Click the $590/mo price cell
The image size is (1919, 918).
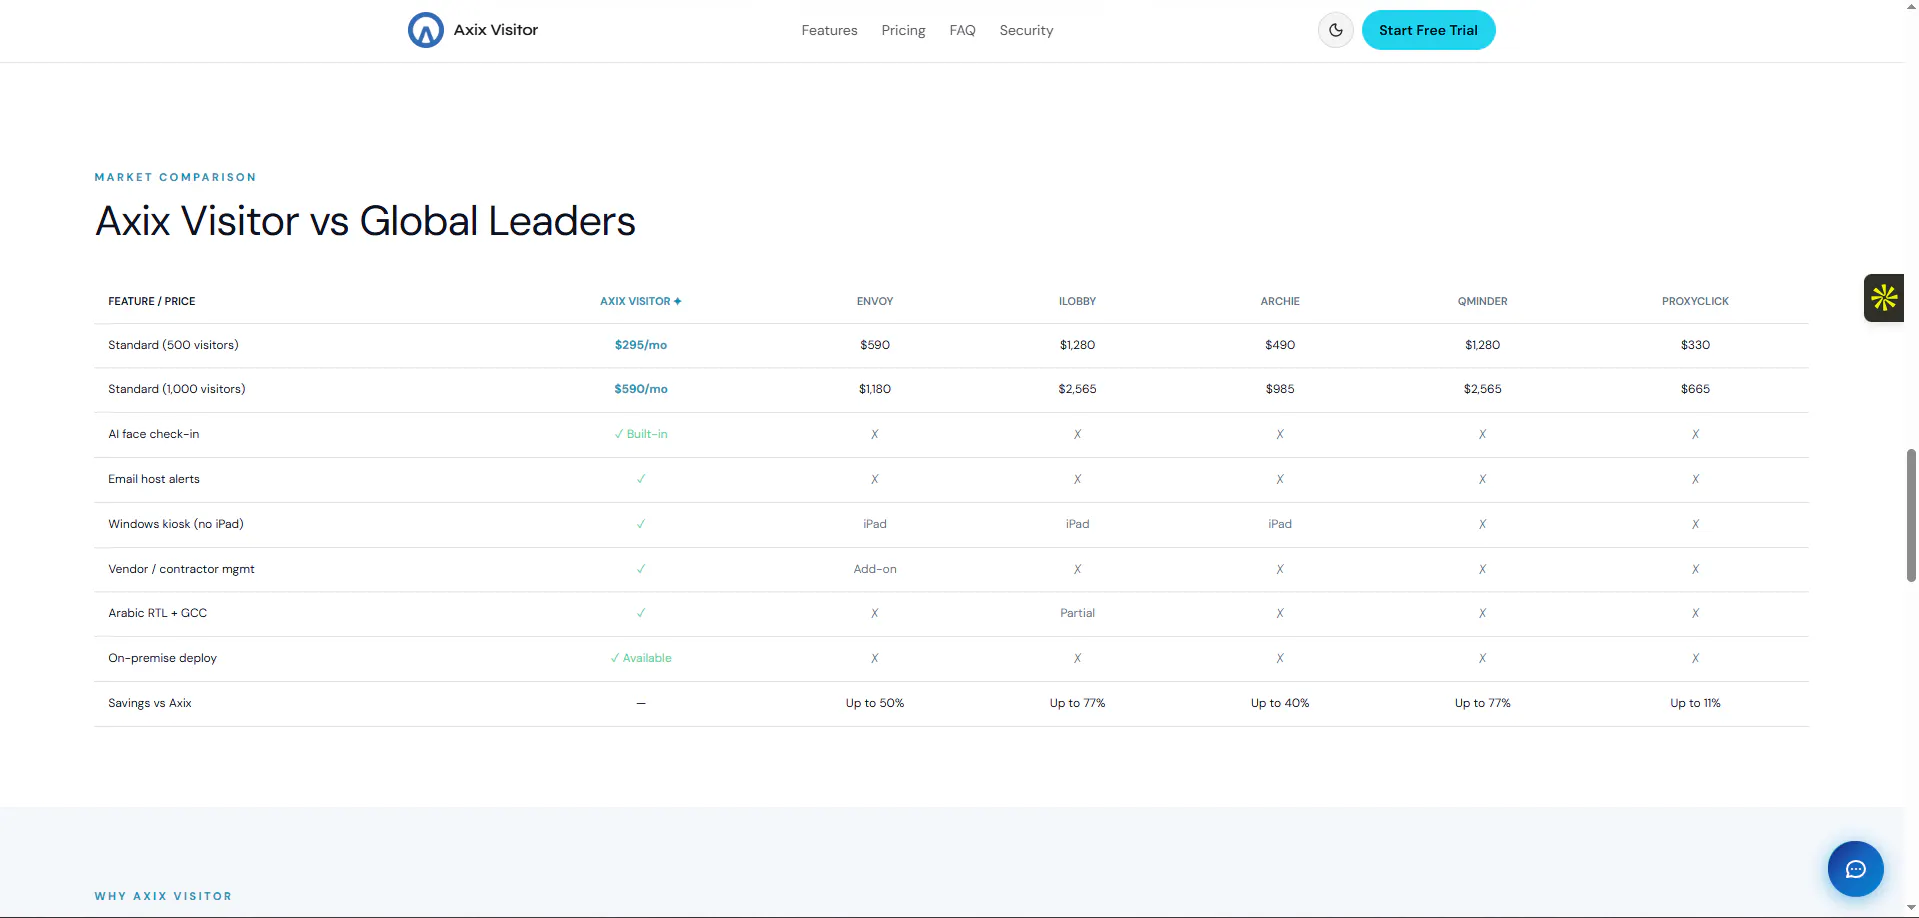(640, 389)
